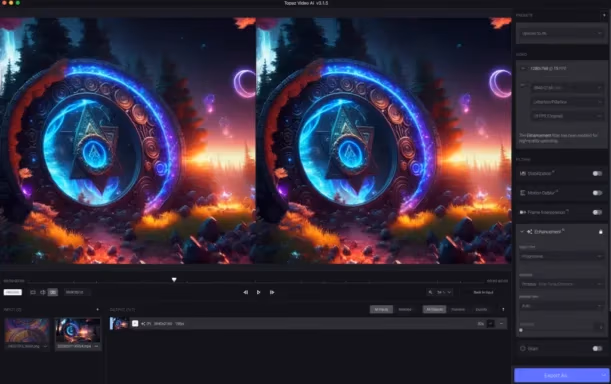The width and height of the screenshot is (611, 384).
Task: Step forward one frame
Action: click(x=272, y=292)
